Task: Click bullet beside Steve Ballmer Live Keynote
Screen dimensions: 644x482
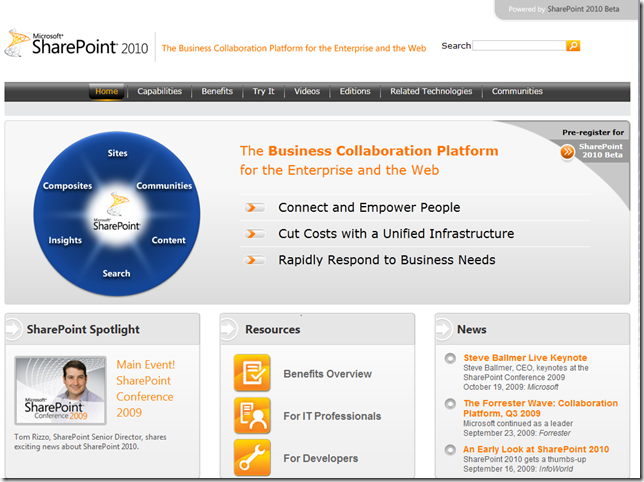Action: [450, 358]
